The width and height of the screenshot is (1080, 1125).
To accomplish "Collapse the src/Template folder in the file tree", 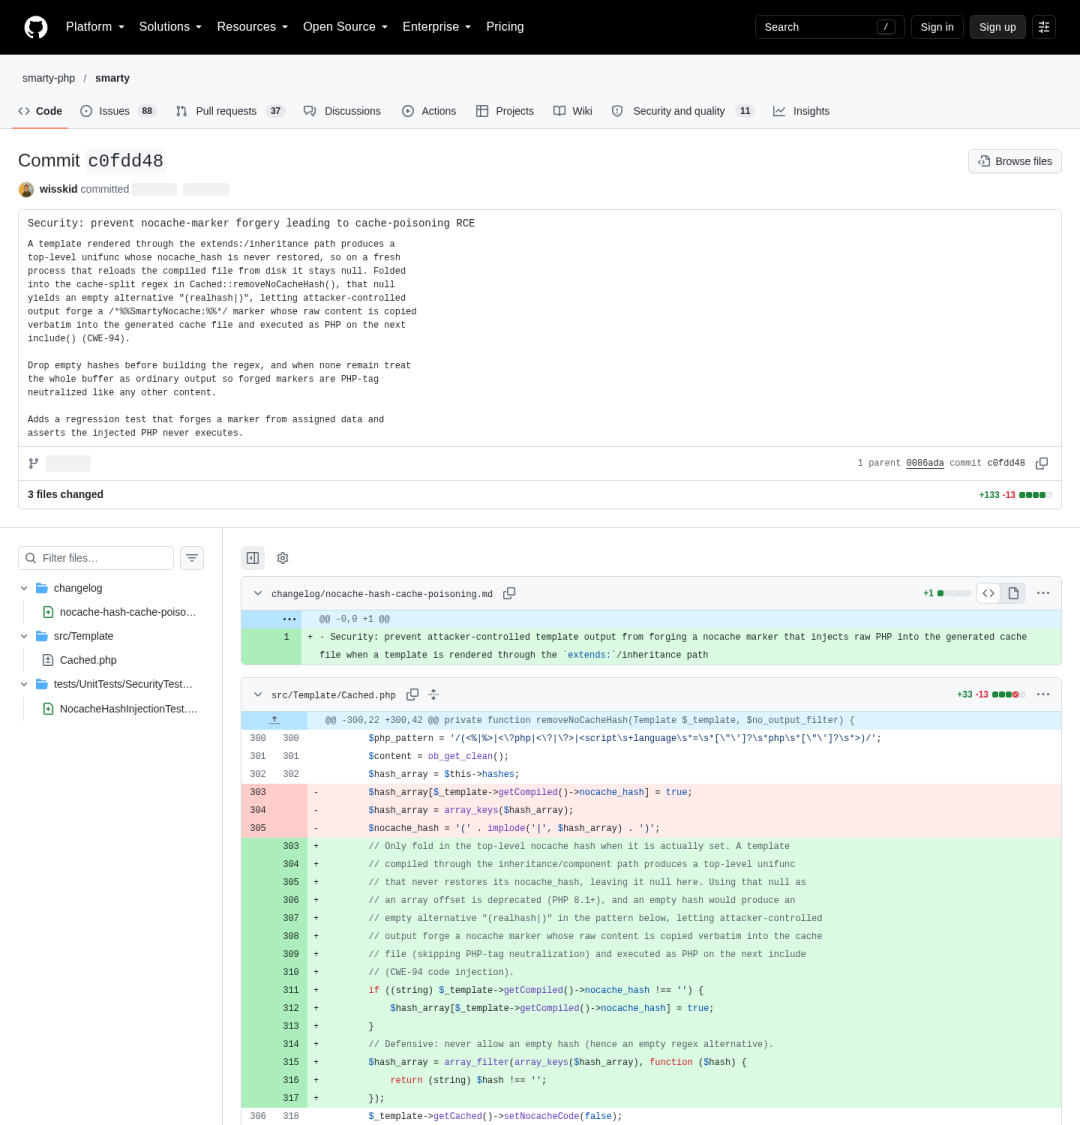I will point(24,636).
